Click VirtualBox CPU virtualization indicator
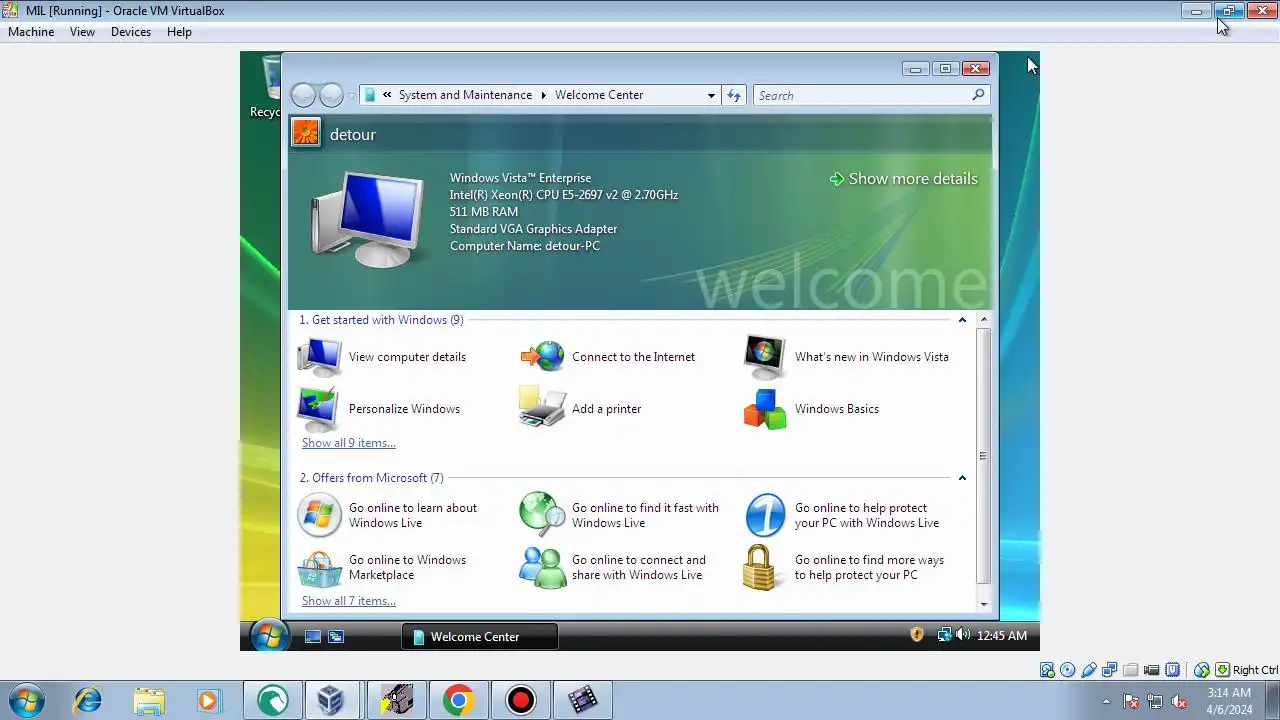Viewport: 1280px width, 720px height. click(x=1173, y=670)
